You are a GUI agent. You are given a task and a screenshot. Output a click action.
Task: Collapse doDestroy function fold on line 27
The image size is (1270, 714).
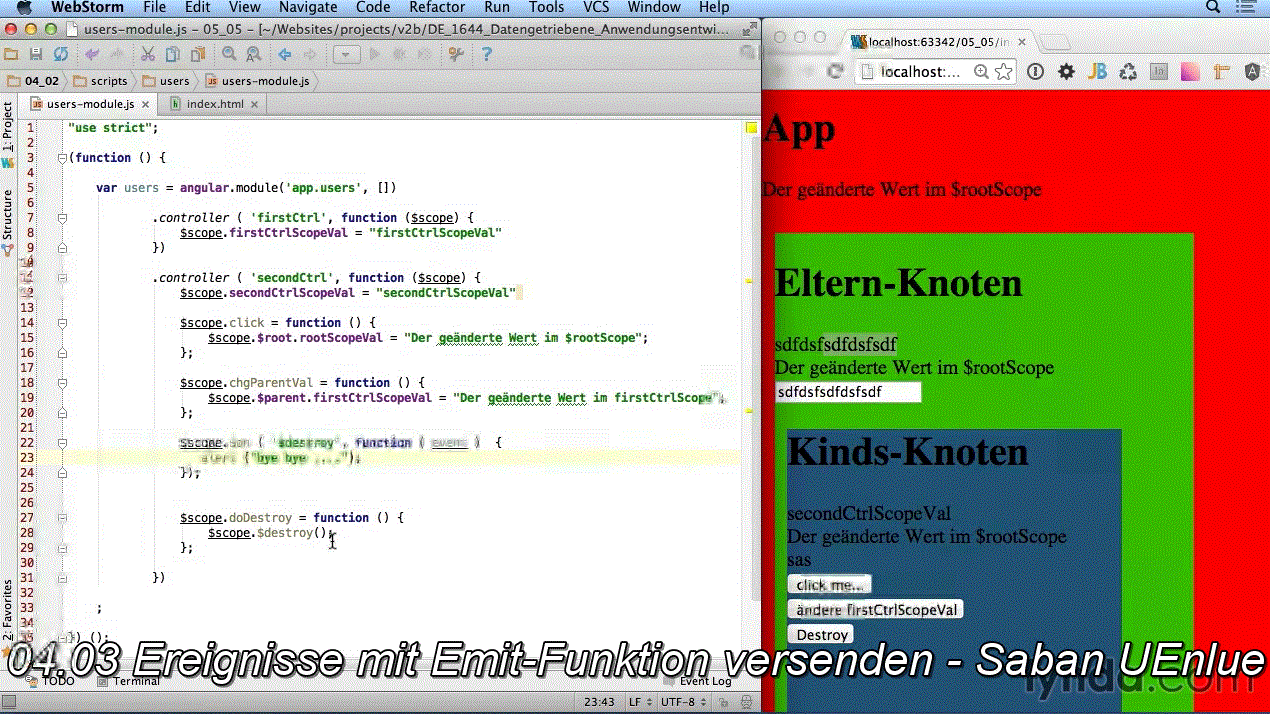(x=62, y=518)
